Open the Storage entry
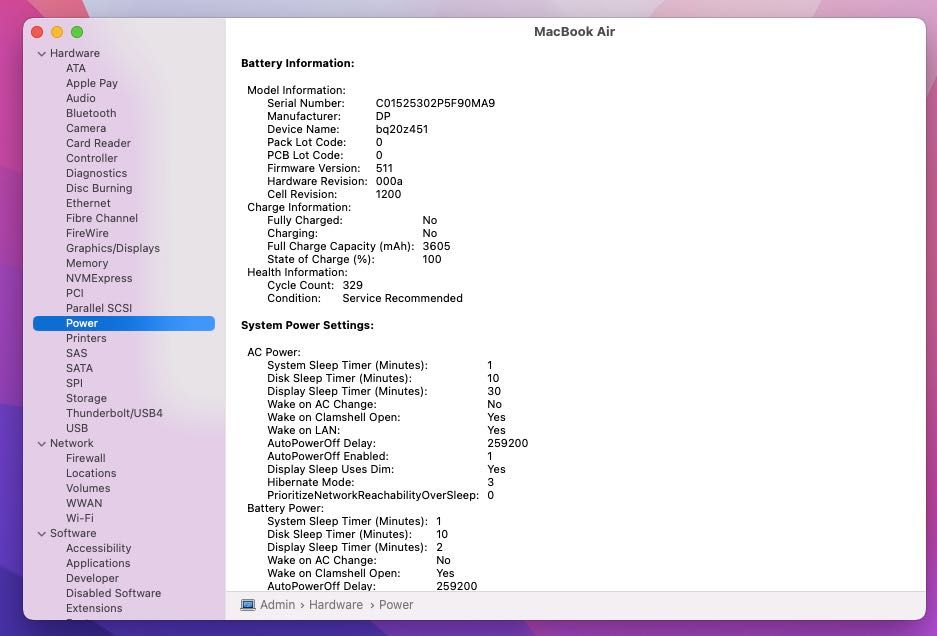Image resolution: width=937 pixels, height=636 pixels. 86,398
